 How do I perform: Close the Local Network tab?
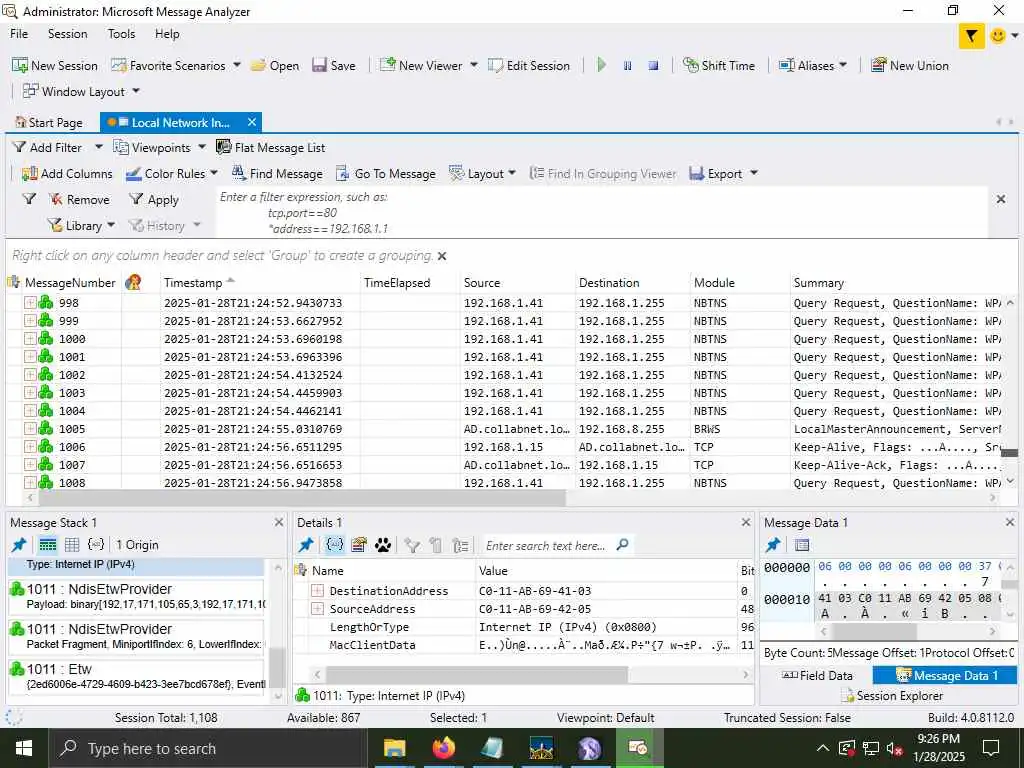[251, 122]
